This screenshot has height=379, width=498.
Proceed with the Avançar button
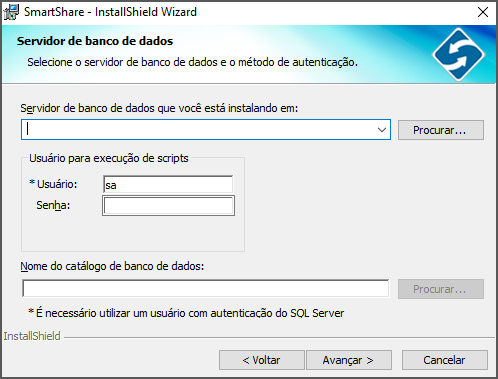[x=349, y=360]
